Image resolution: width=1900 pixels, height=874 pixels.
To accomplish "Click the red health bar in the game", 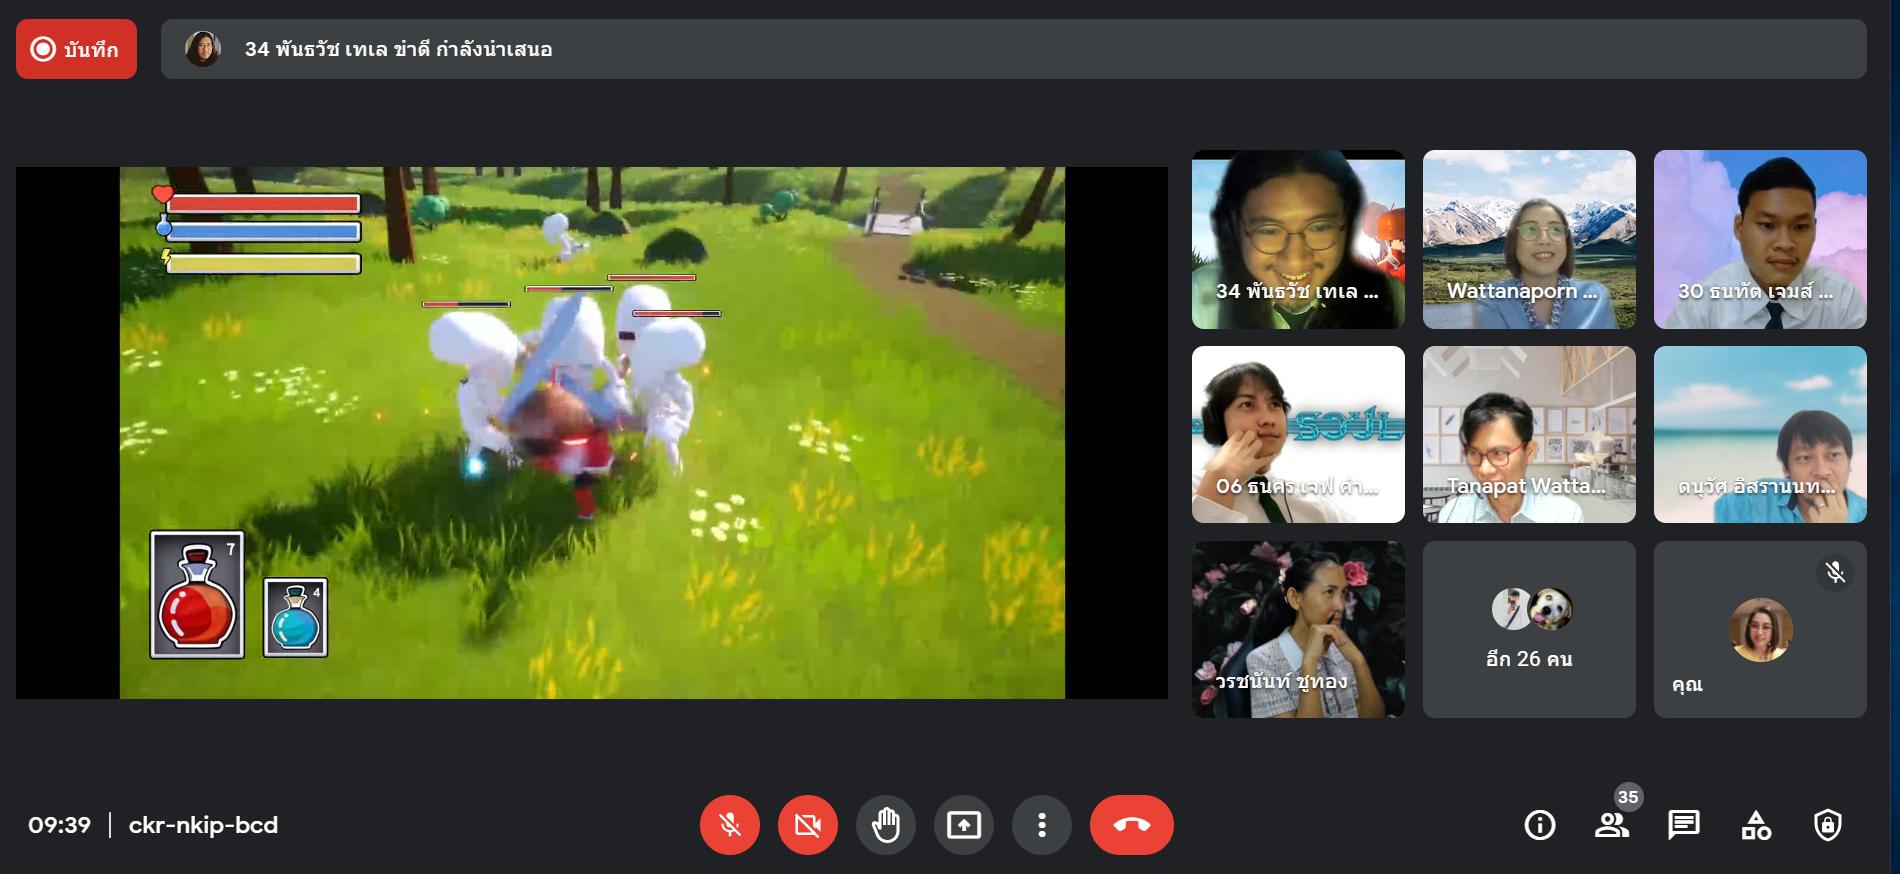I will [262, 203].
